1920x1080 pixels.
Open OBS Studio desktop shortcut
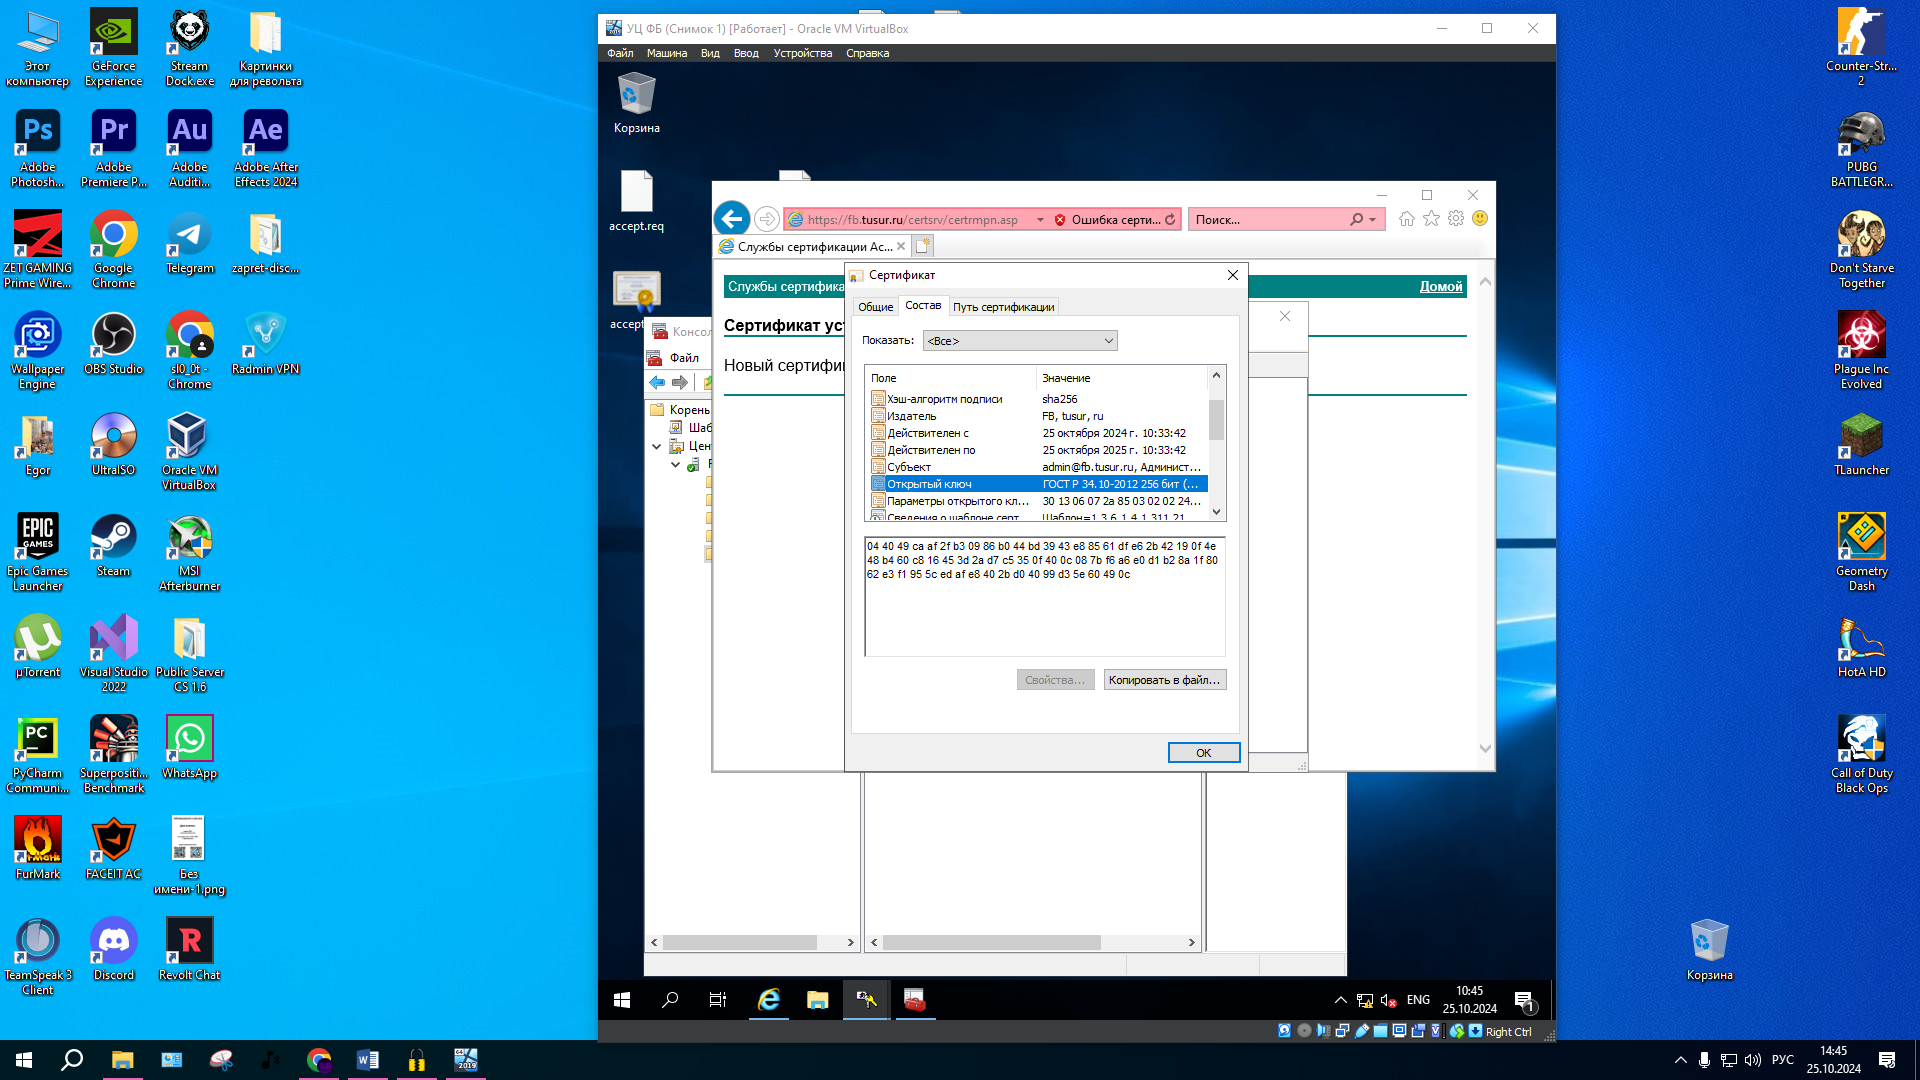pyautogui.click(x=113, y=344)
